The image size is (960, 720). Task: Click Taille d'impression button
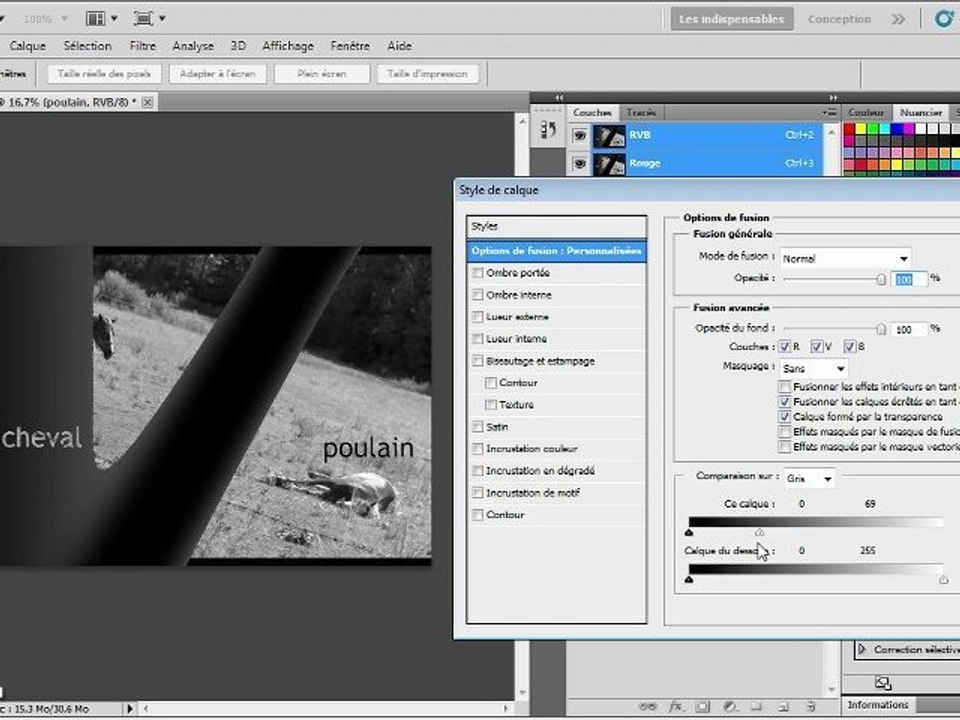[427, 74]
